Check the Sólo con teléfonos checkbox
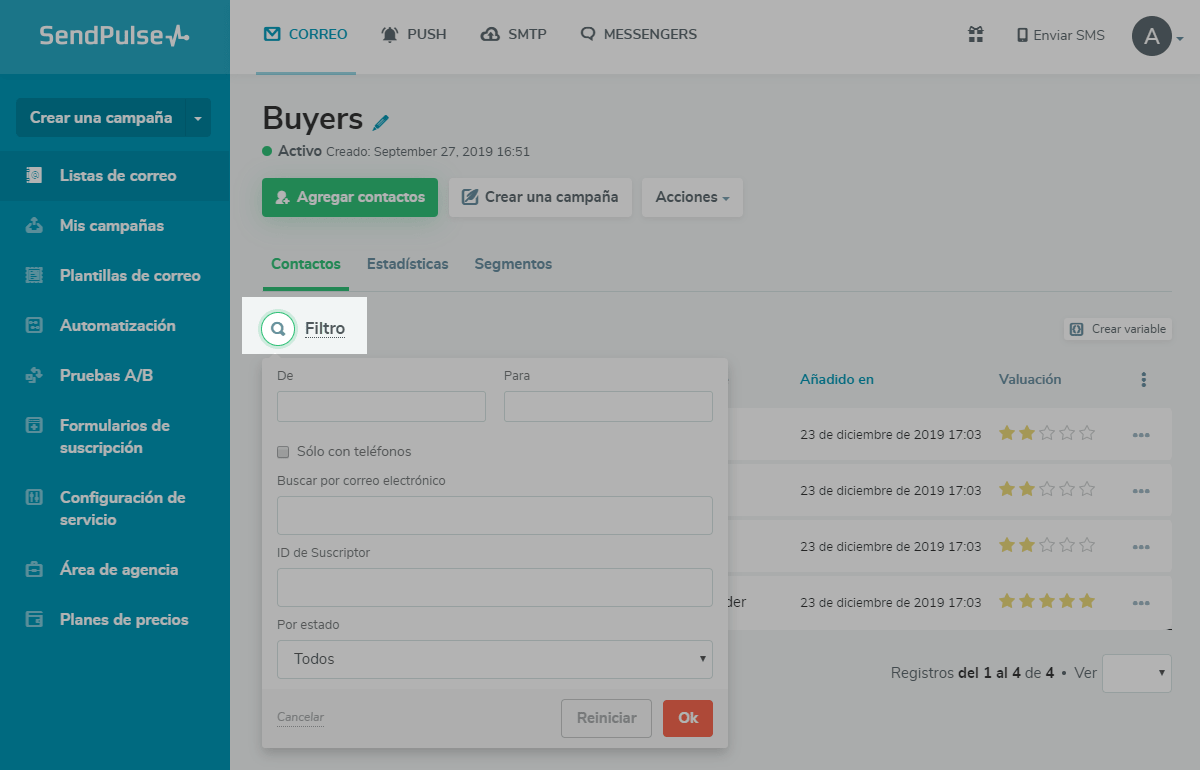1200x770 pixels. (x=284, y=451)
